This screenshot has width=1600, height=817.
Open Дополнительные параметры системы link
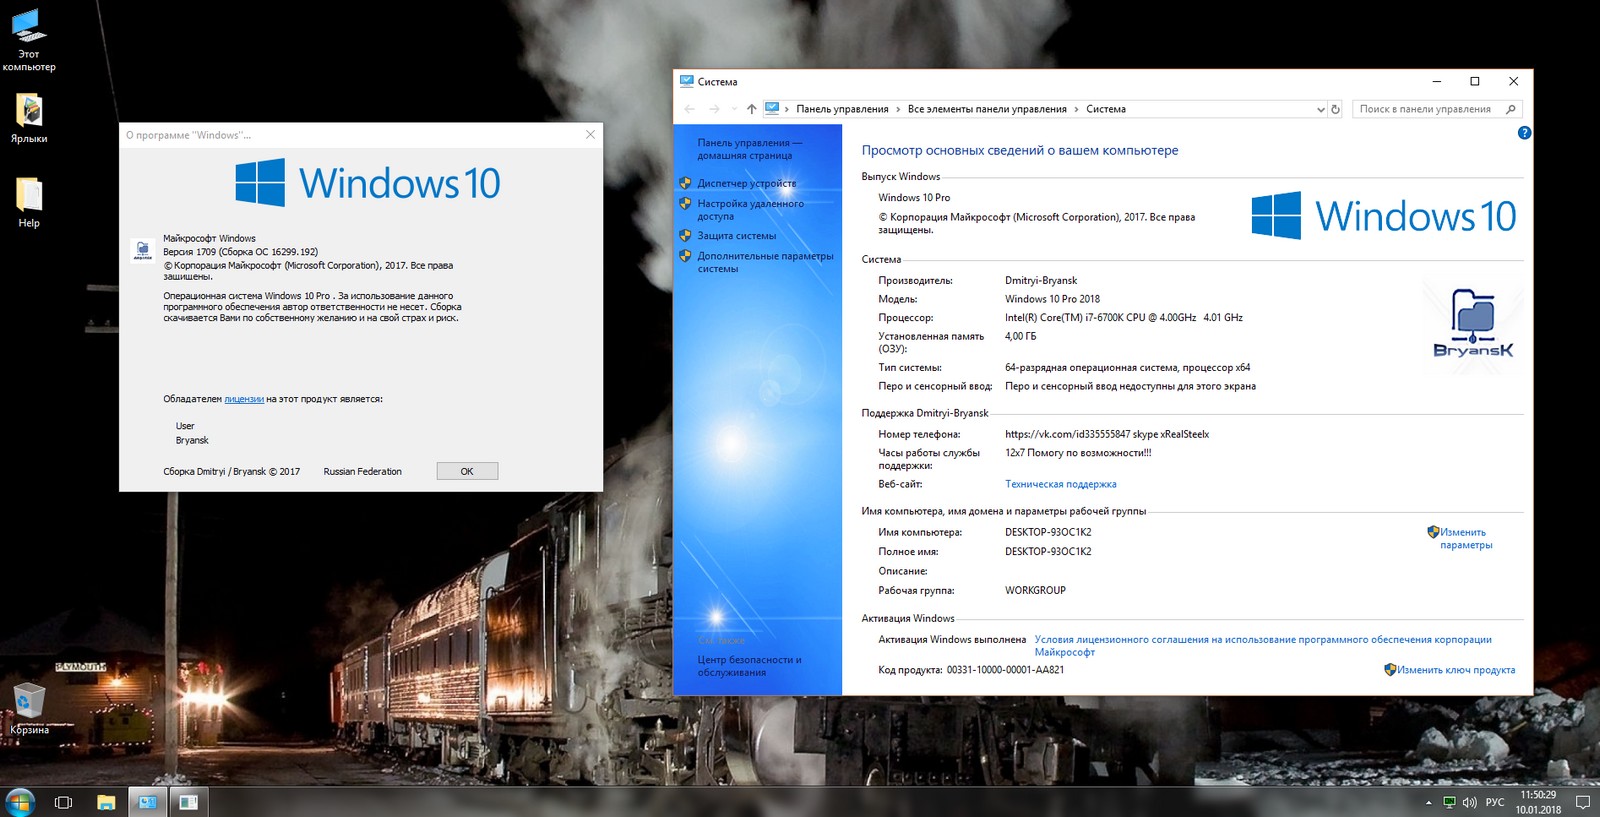(765, 262)
